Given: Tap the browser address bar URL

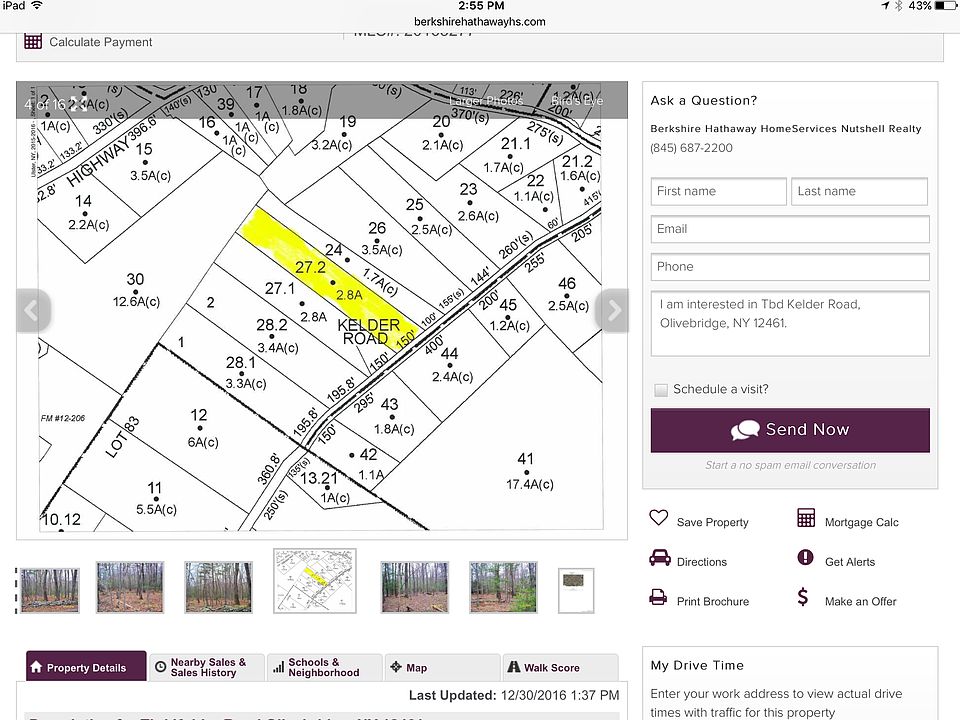Looking at the screenshot, I should point(479,21).
